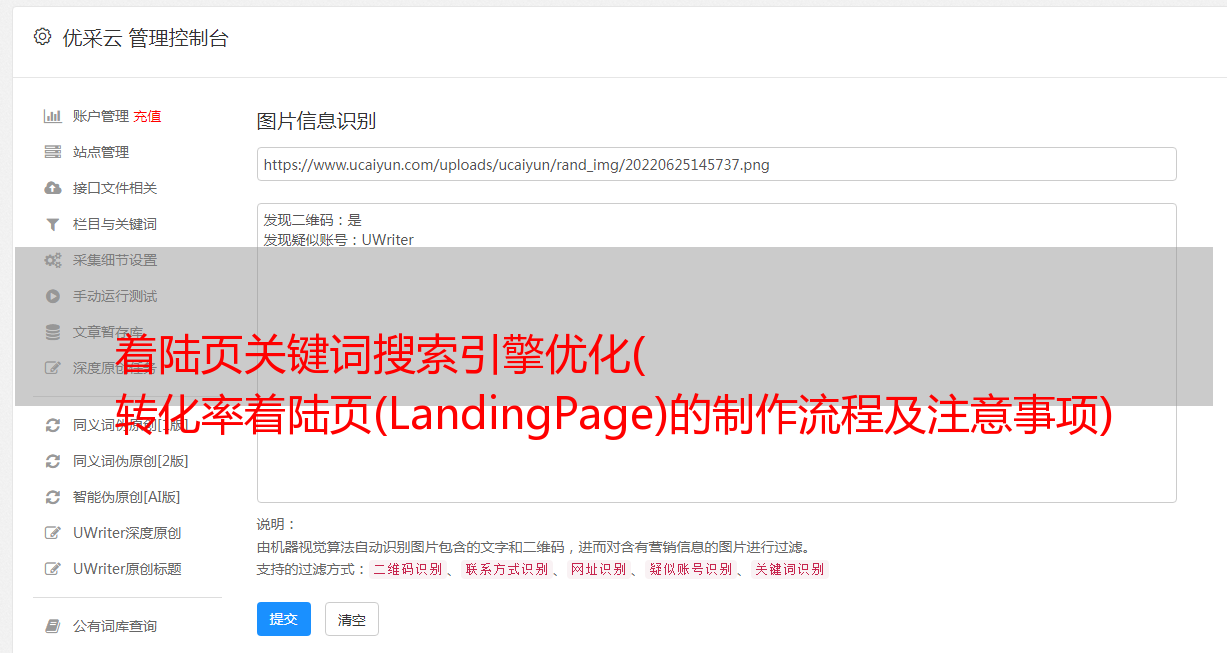Click the image URL input field
Screen dimensions: 1227x653
click(x=716, y=164)
